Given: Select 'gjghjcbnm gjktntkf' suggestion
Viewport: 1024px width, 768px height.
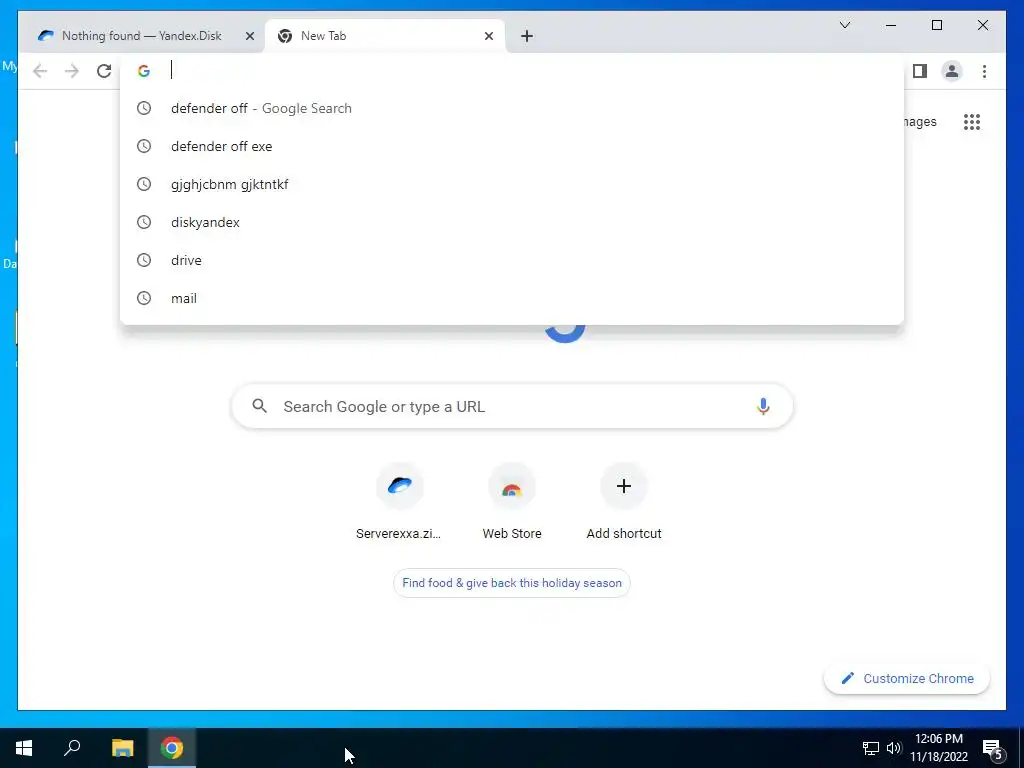Looking at the screenshot, I should [x=512, y=184].
